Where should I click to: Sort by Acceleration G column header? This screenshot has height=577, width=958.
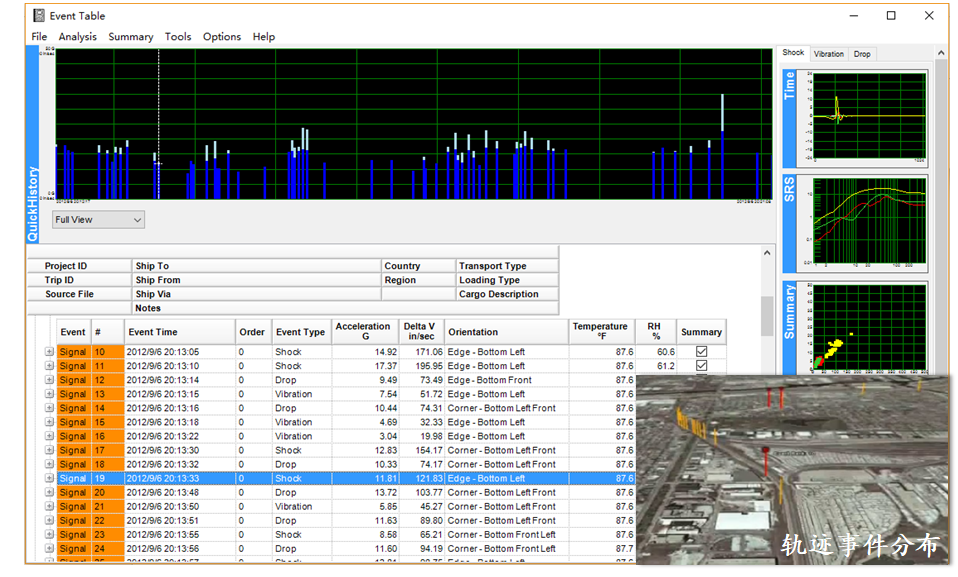[x=365, y=332]
